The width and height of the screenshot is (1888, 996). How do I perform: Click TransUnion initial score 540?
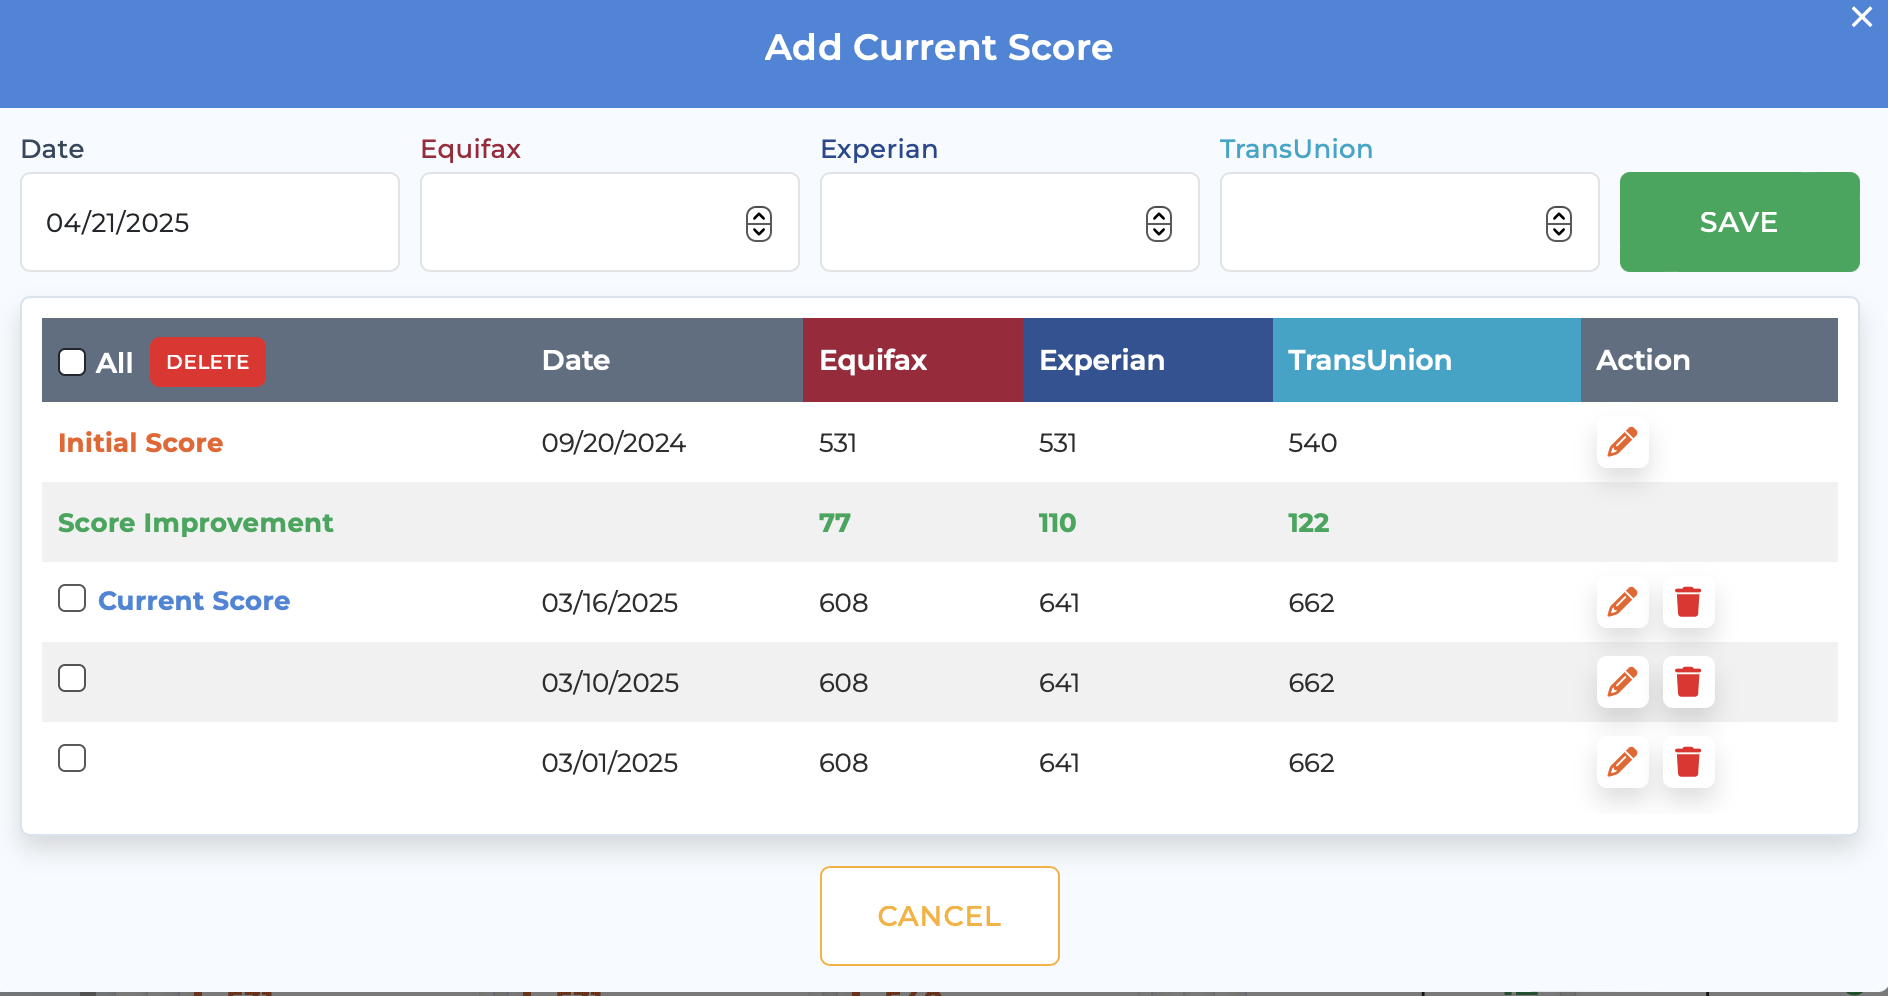coord(1312,442)
